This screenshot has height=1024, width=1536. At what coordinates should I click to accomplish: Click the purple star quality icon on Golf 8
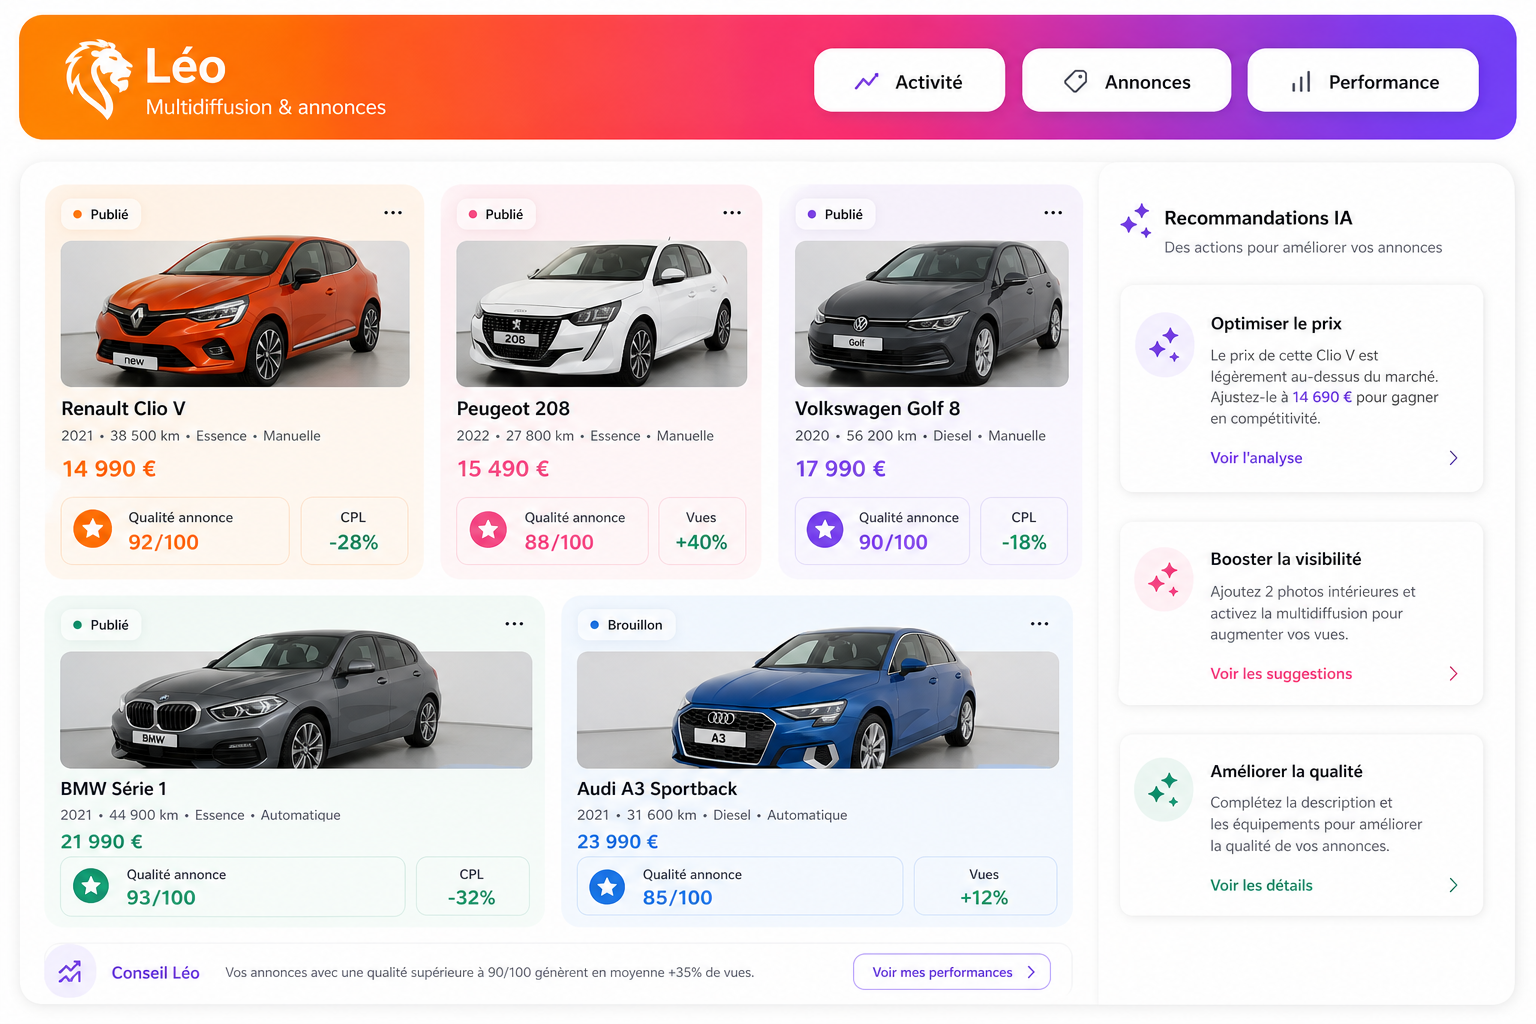coord(825,529)
